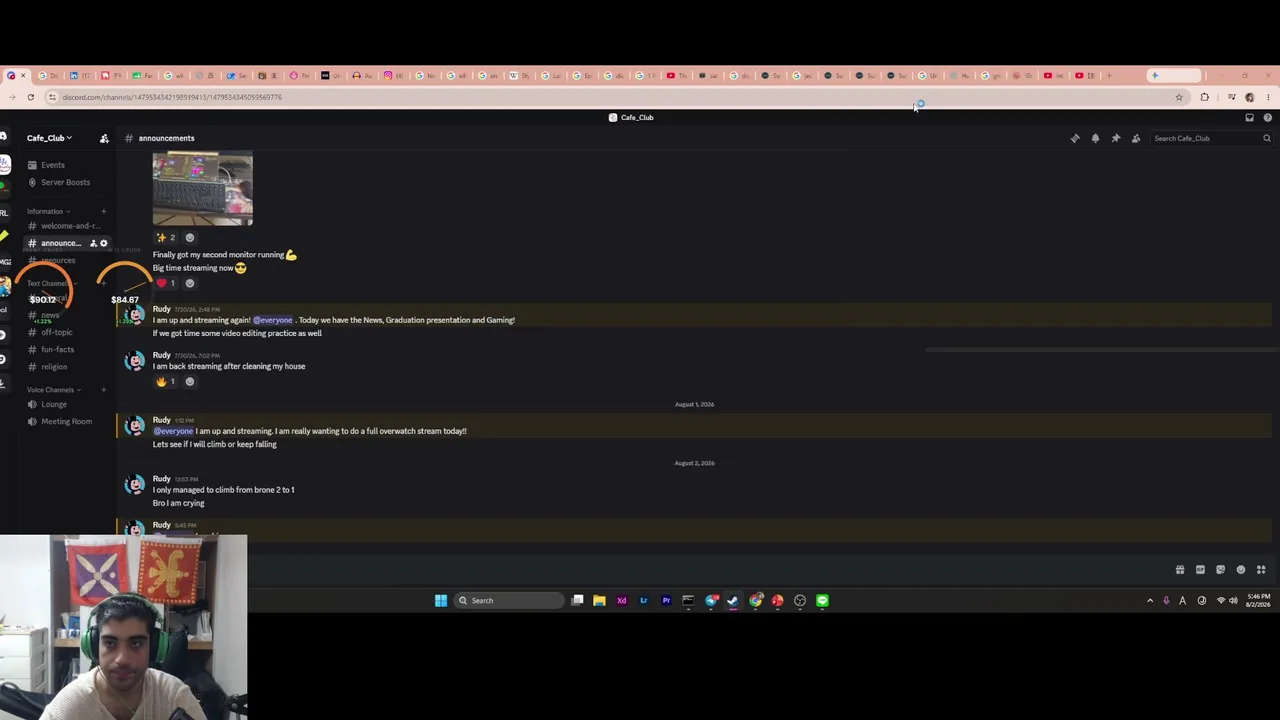Viewport: 1280px width, 720px height.
Task: Open the Windows Start menu
Action: (441, 601)
